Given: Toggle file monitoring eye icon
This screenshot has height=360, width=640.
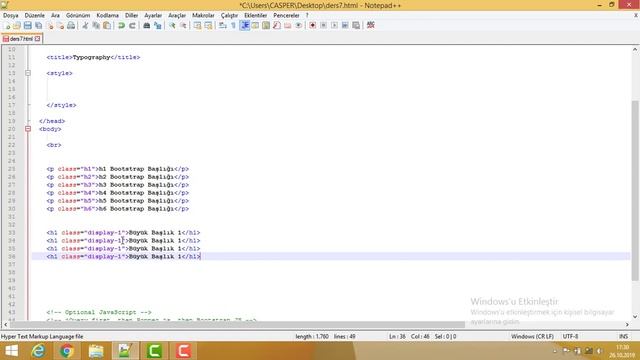Looking at the screenshot, I should [x=299, y=26].
